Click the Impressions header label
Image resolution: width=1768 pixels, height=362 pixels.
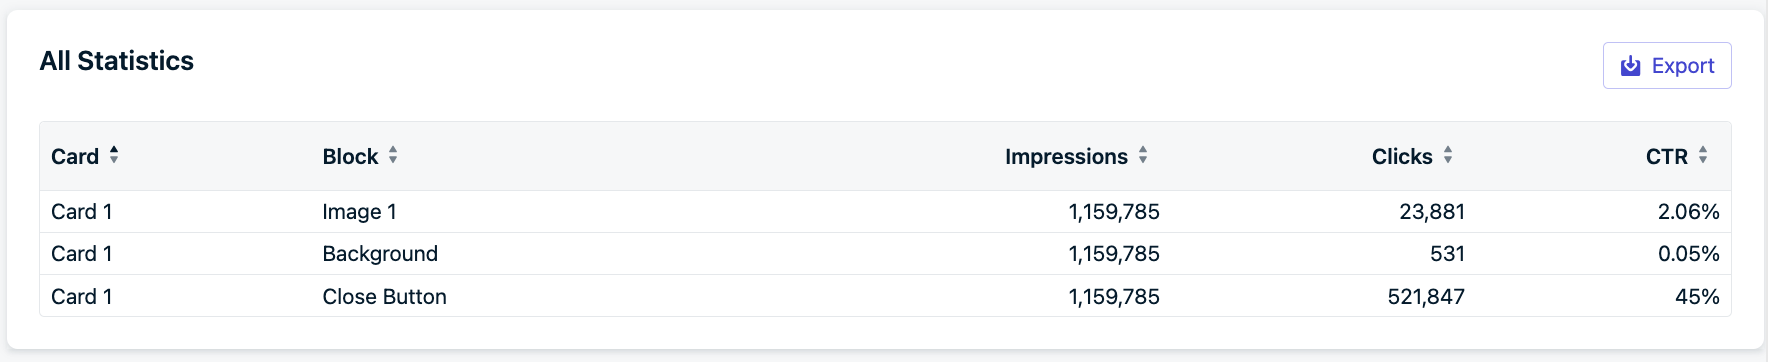[1066, 157]
